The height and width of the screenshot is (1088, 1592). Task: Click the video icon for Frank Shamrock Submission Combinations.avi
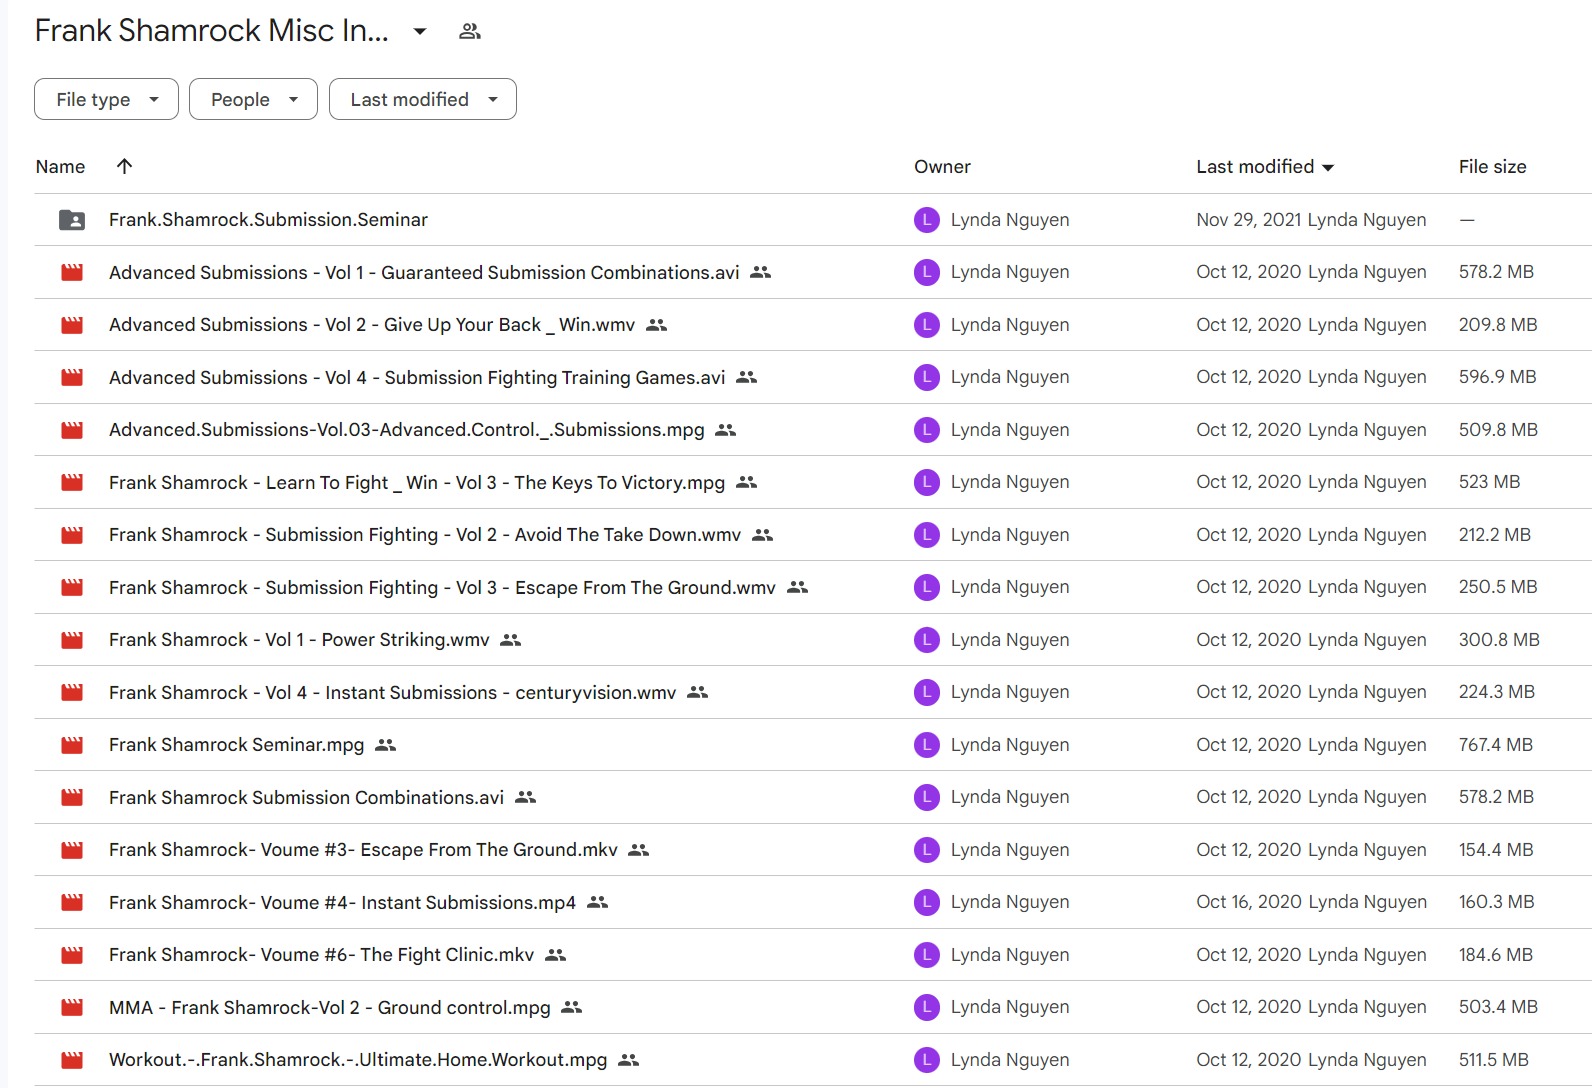tap(72, 797)
